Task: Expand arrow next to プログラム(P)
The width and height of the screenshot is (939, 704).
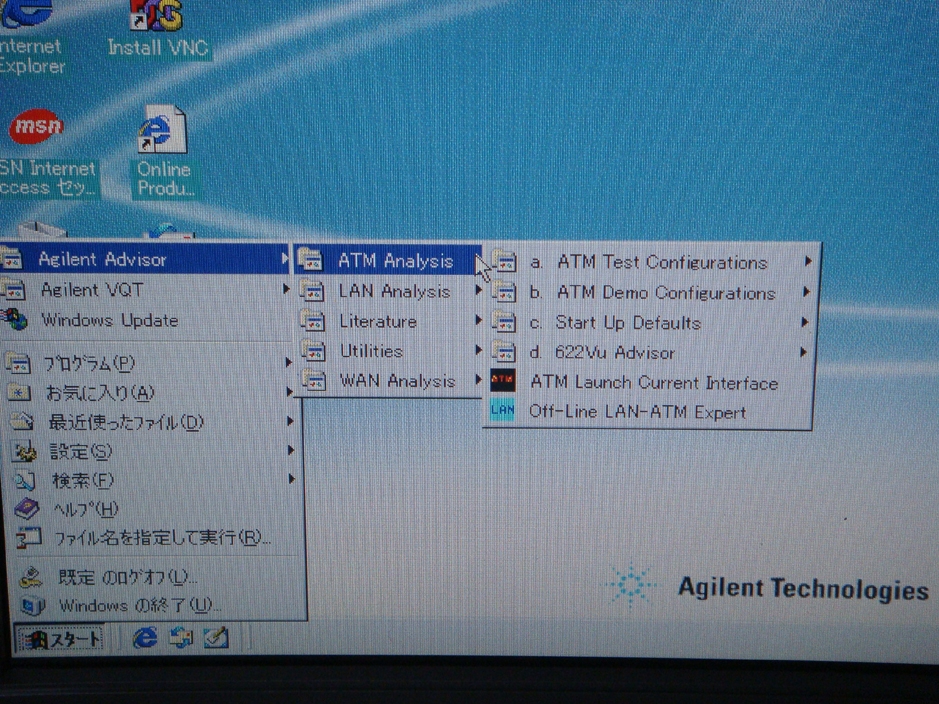Action: click(288, 362)
